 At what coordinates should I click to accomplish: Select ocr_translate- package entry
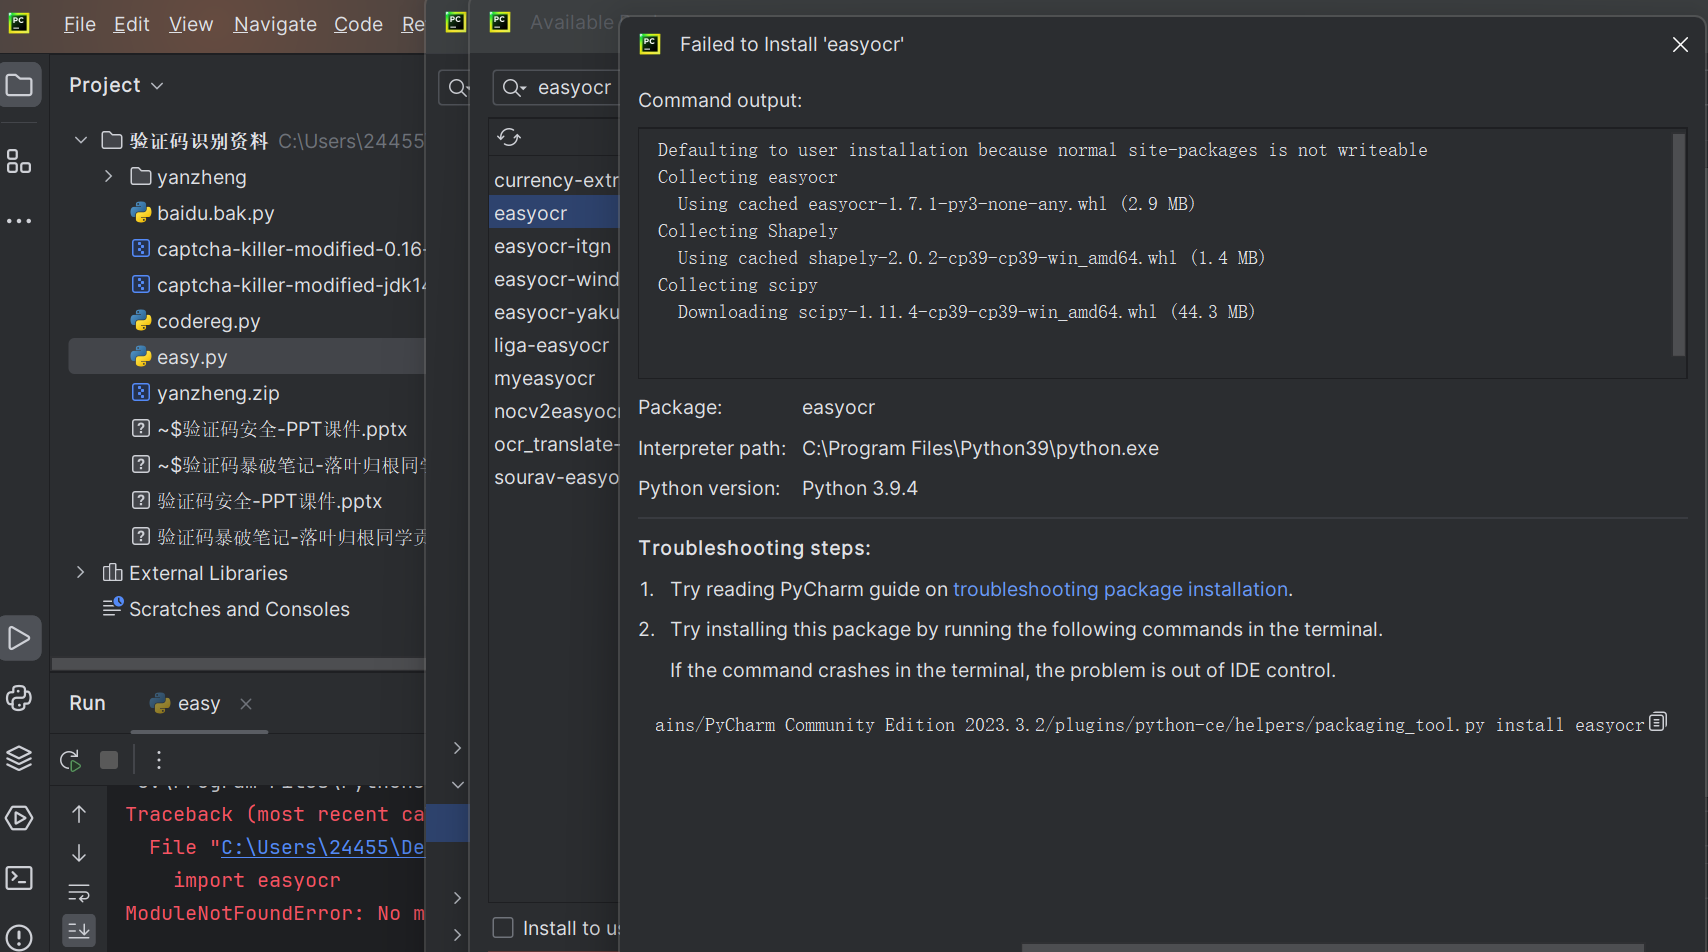coord(554,444)
